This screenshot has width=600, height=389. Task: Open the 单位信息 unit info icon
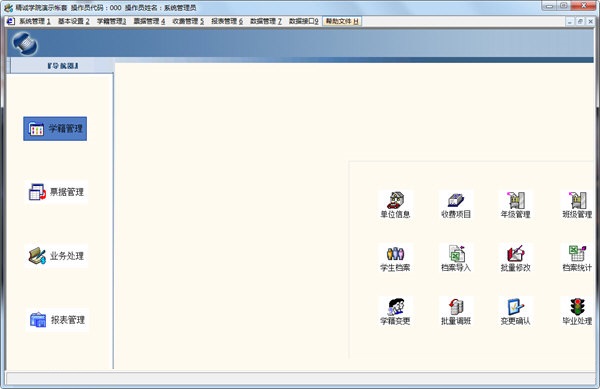(395, 205)
